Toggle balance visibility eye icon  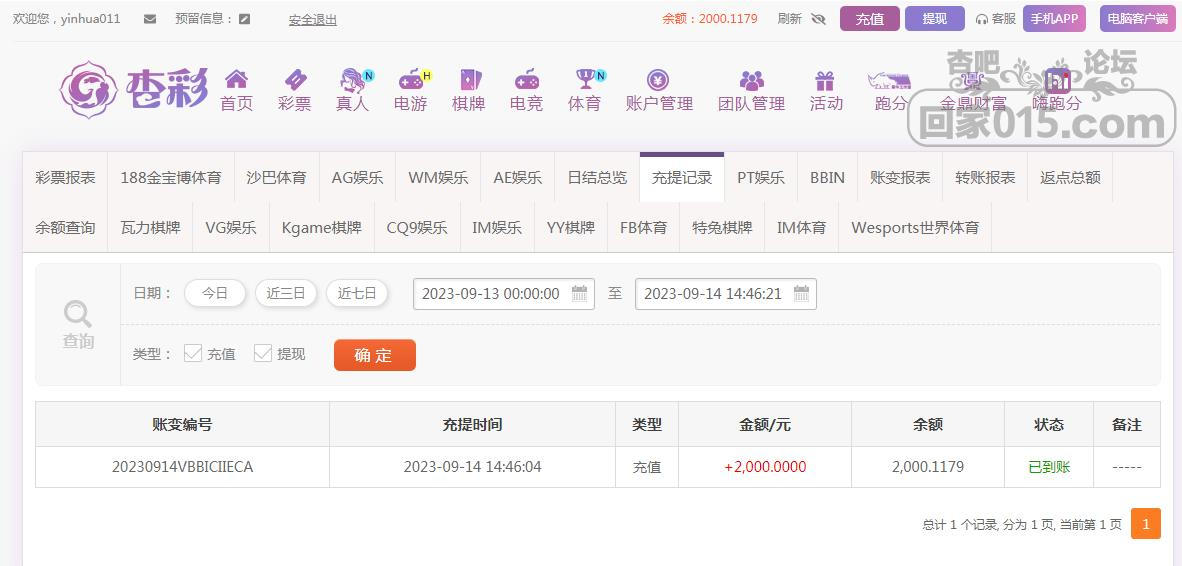click(x=819, y=19)
